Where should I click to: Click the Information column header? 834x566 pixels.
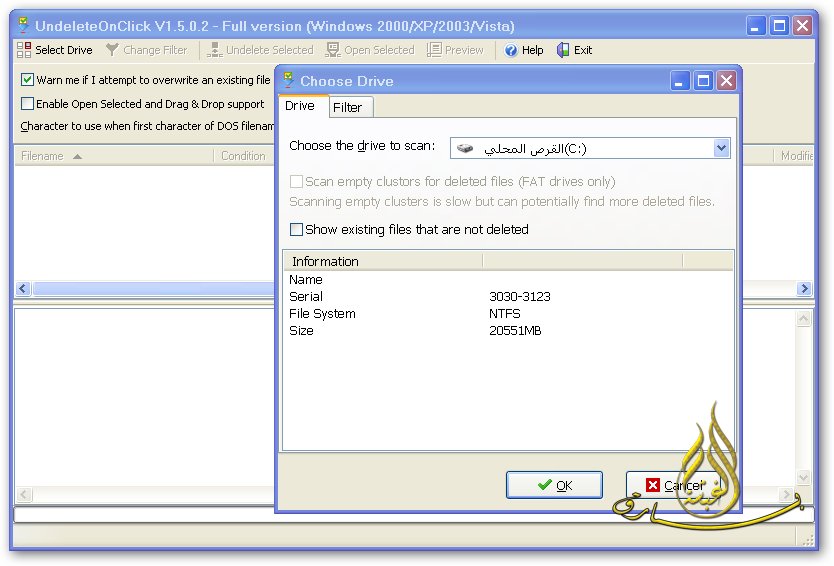[x=383, y=261]
